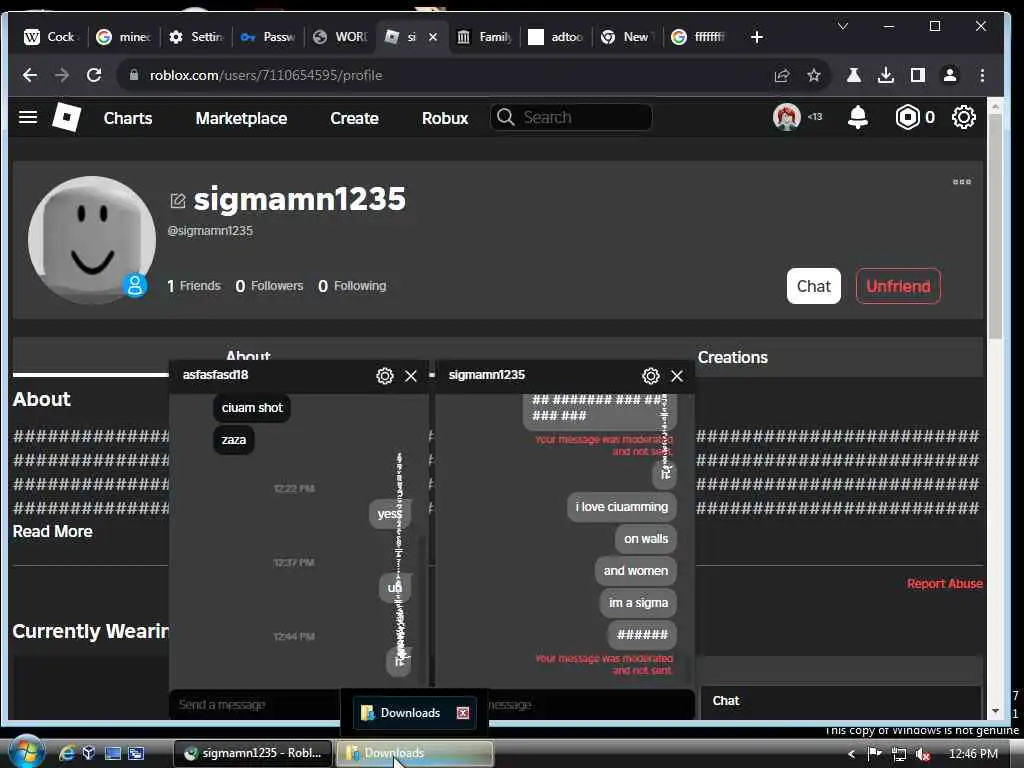Screen dimensions: 1024x768
Task: Open Roblox settings gear in navbar
Action: tap(964, 118)
